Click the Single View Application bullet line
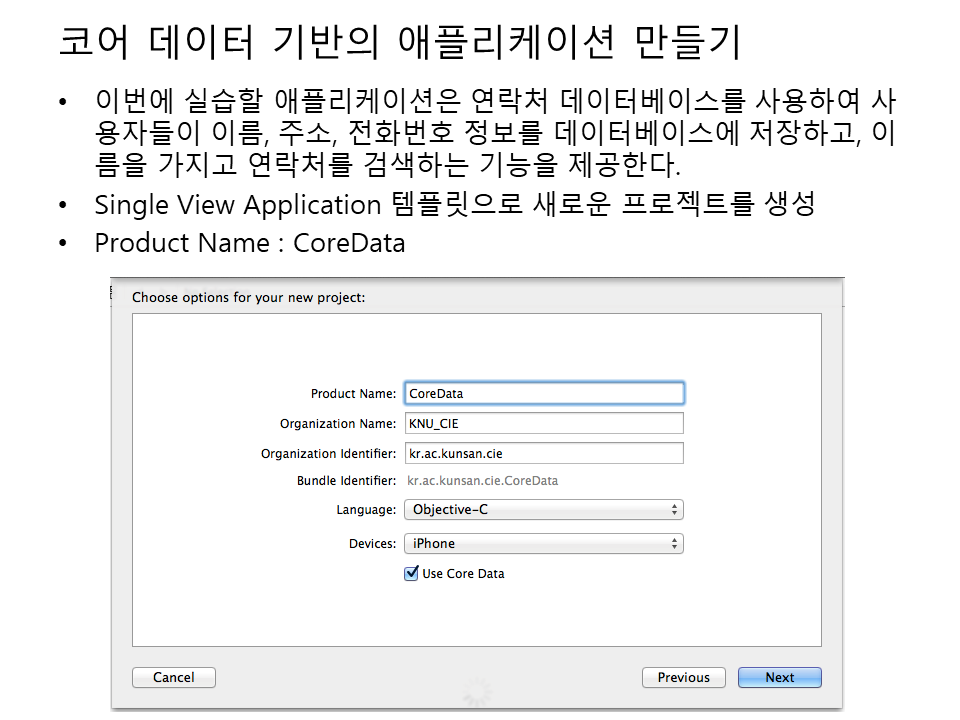Image resolution: width=960 pixels, height=720 pixels. pos(454,205)
